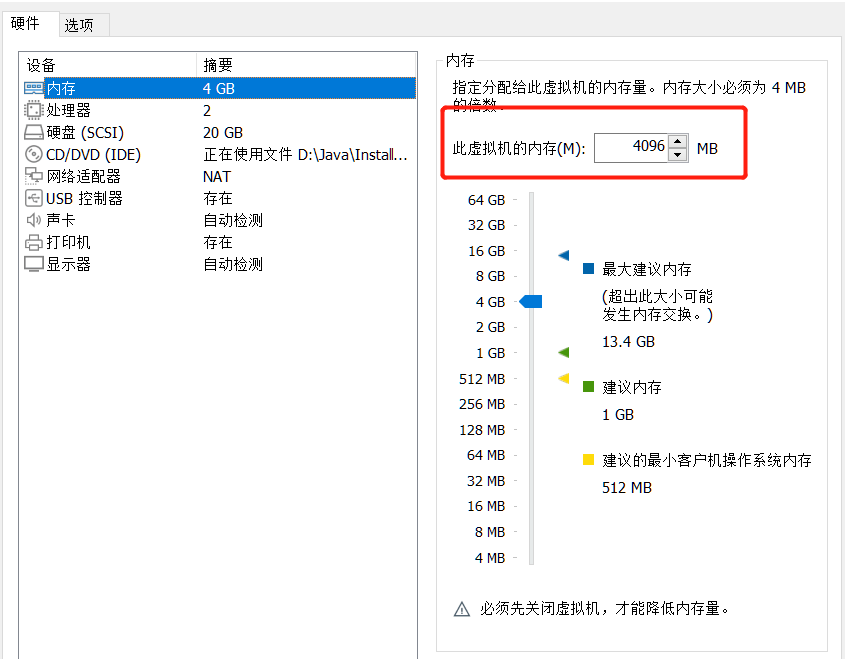Click the 设备 column header
This screenshot has height=659, width=845.
click(x=108, y=65)
